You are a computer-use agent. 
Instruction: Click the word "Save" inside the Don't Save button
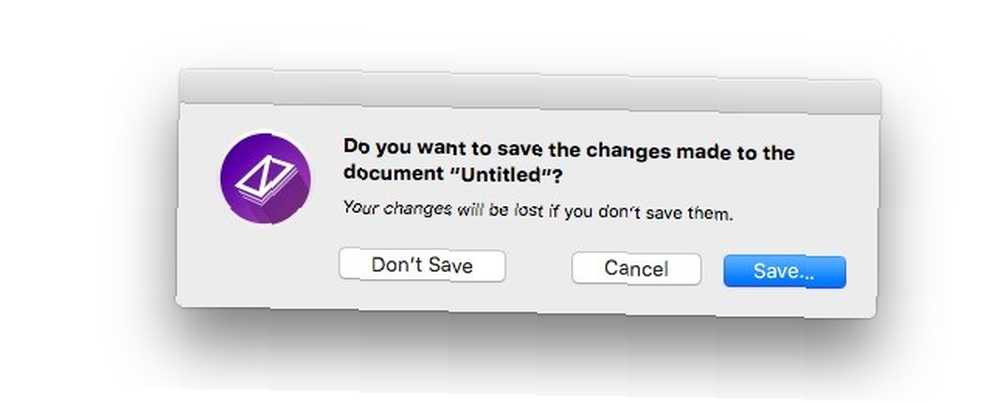446,265
